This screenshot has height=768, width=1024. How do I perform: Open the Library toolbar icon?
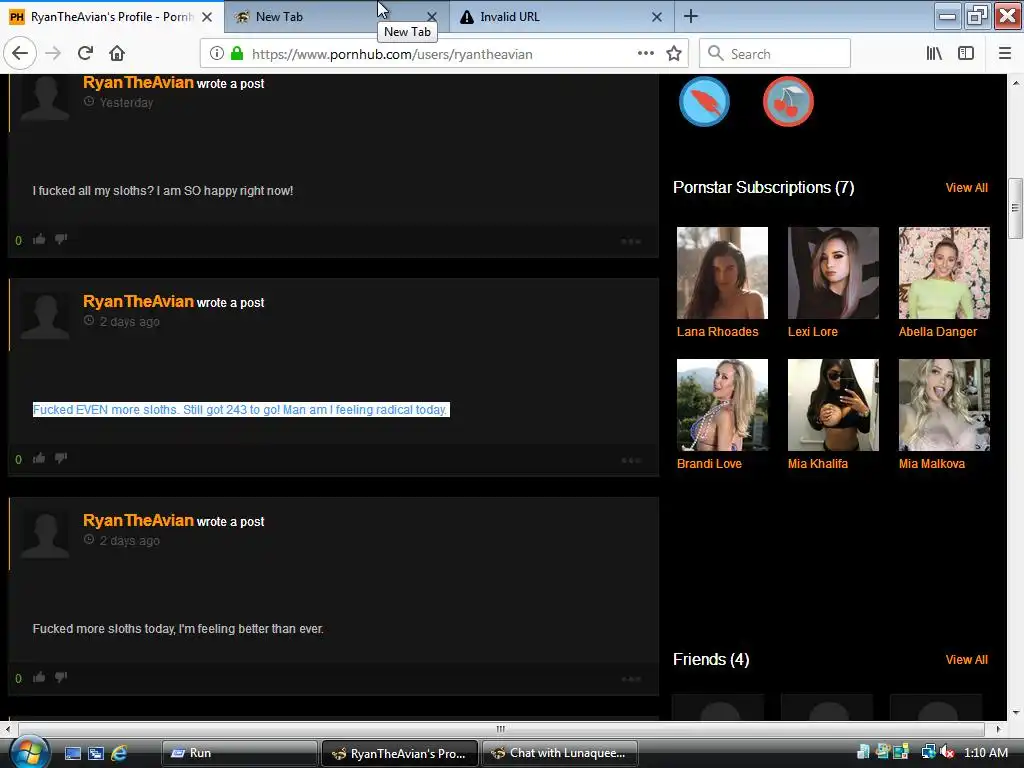935,54
